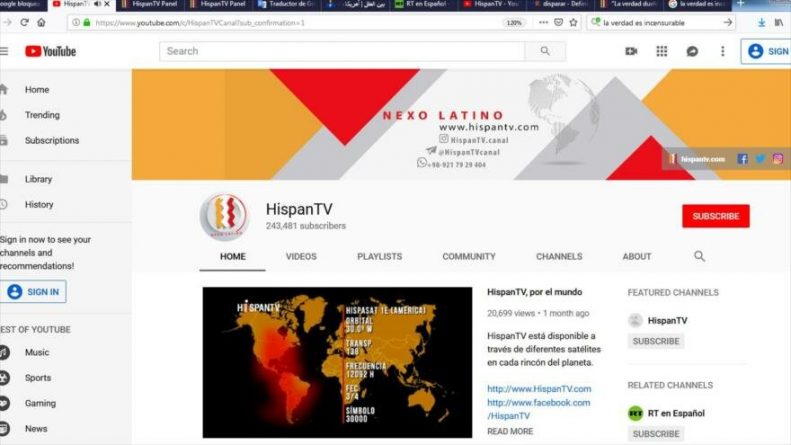Screen dimensions: 791x445
Task: Open the ABOUT tab of HispanTV
Action: (637, 257)
